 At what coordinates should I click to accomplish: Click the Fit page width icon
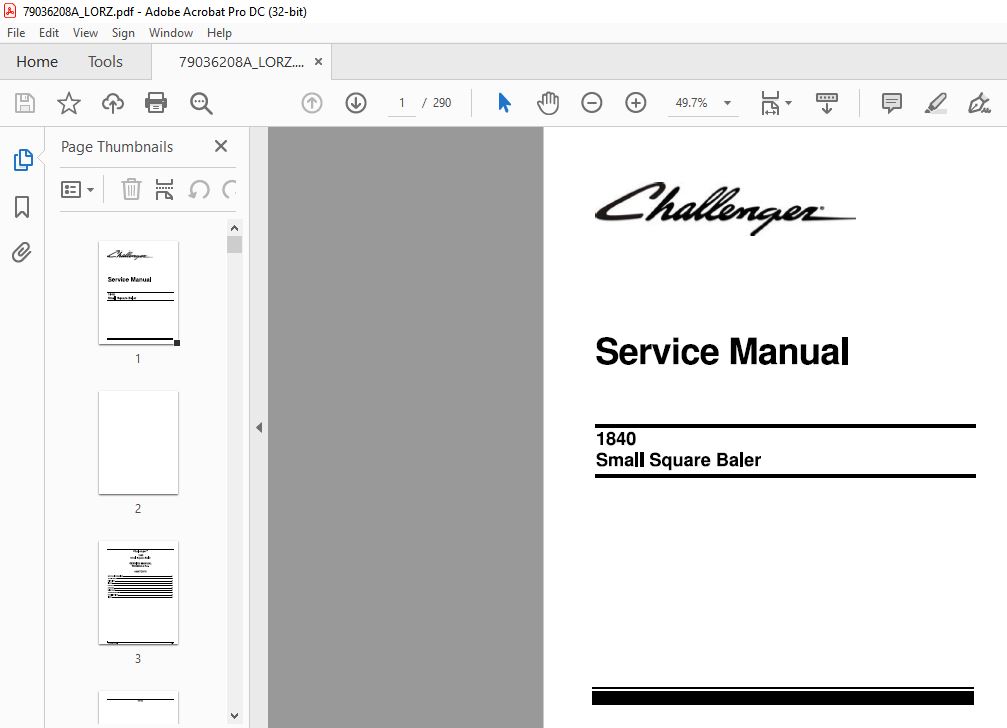coord(770,103)
